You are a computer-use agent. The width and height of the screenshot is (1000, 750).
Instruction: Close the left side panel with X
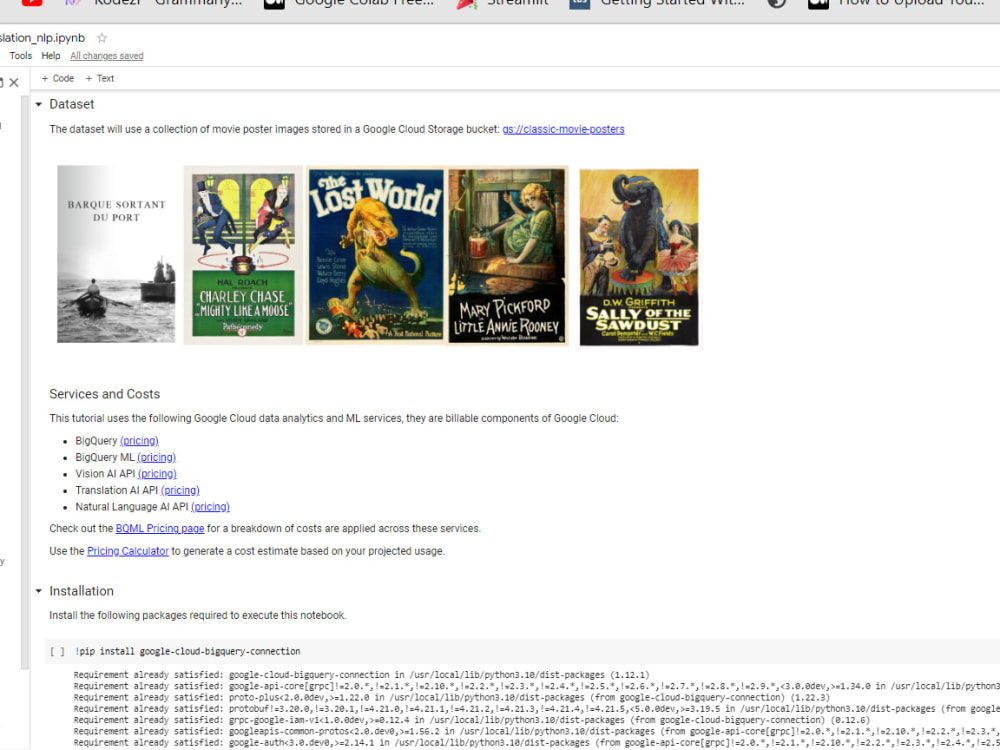pos(14,82)
